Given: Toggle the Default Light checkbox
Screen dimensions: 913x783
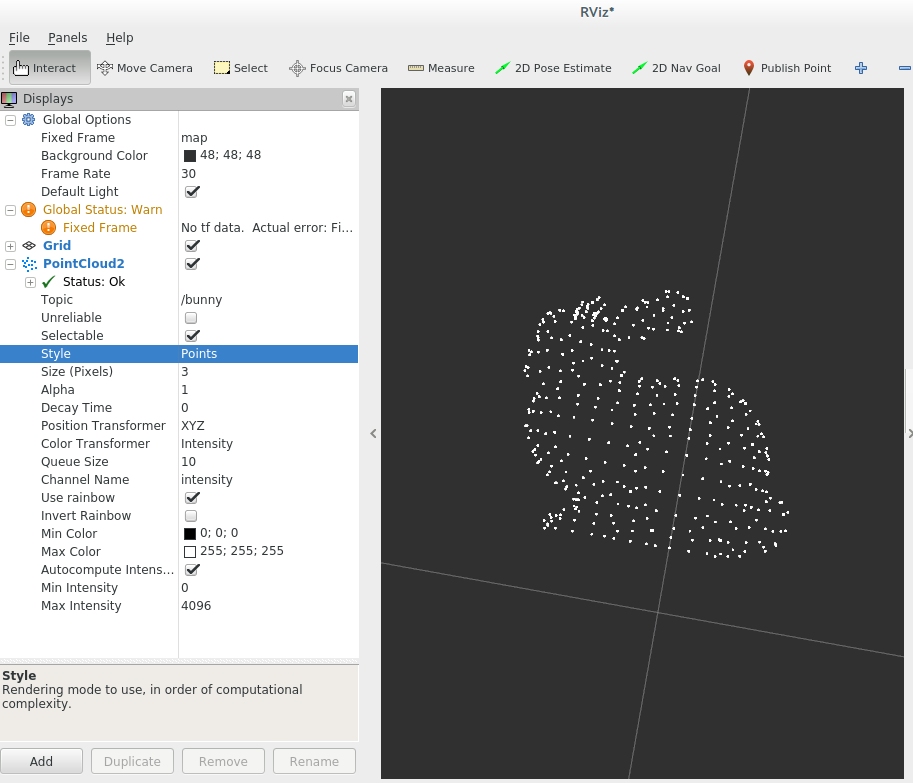Looking at the screenshot, I should click(190, 191).
